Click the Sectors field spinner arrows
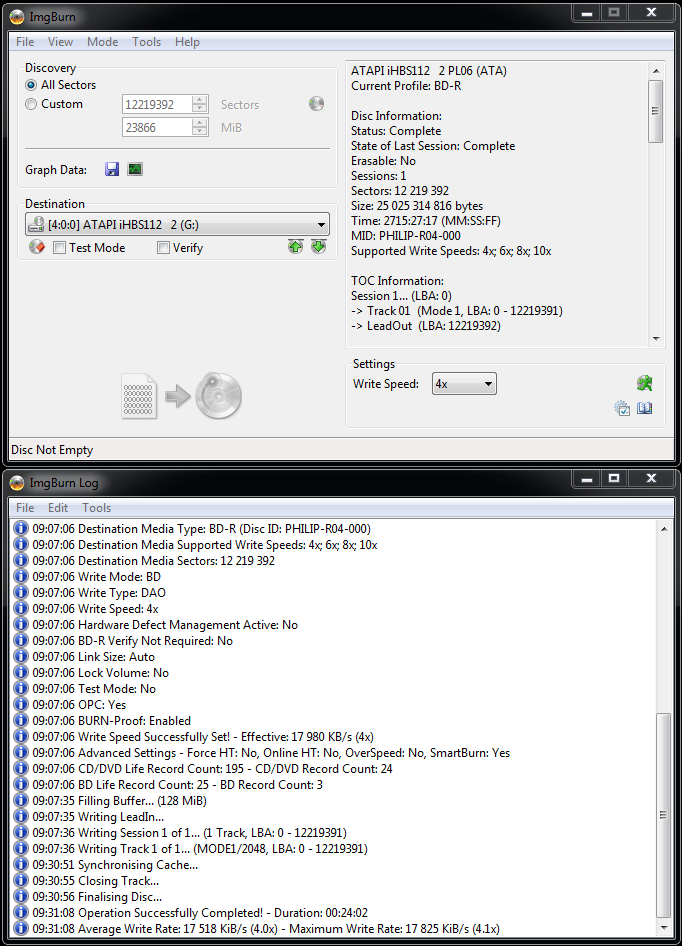This screenshot has width=682, height=946. point(200,104)
